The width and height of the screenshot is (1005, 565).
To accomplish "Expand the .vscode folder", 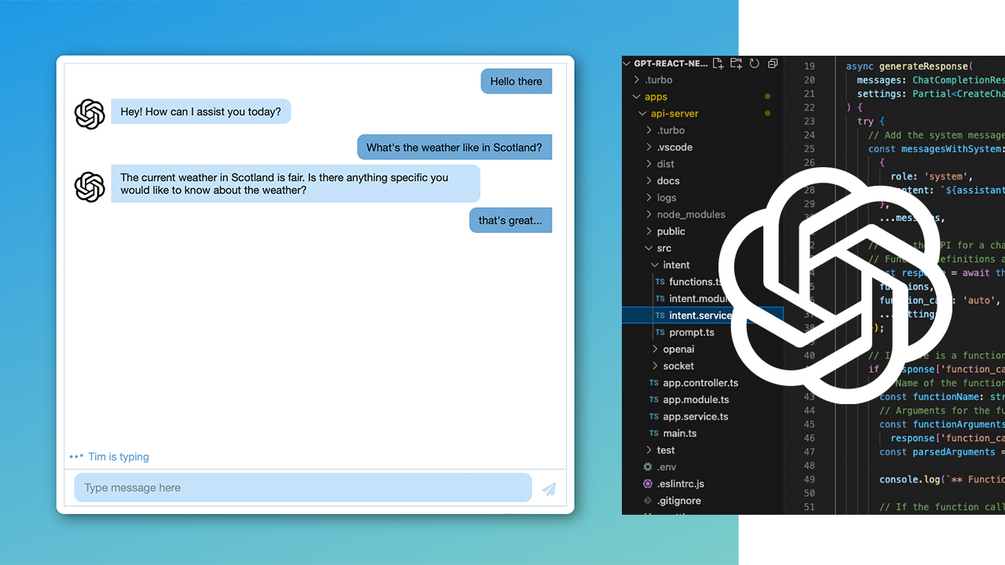I will click(649, 147).
